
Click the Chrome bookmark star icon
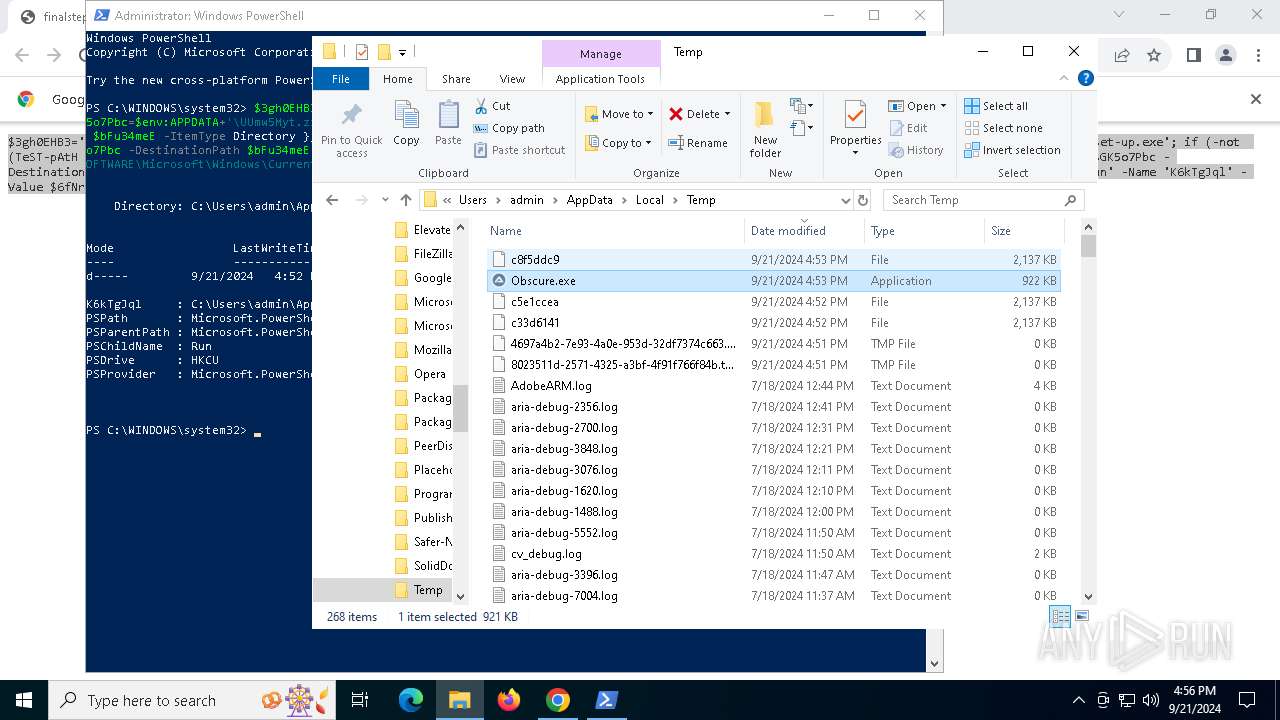click(x=1154, y=55)
